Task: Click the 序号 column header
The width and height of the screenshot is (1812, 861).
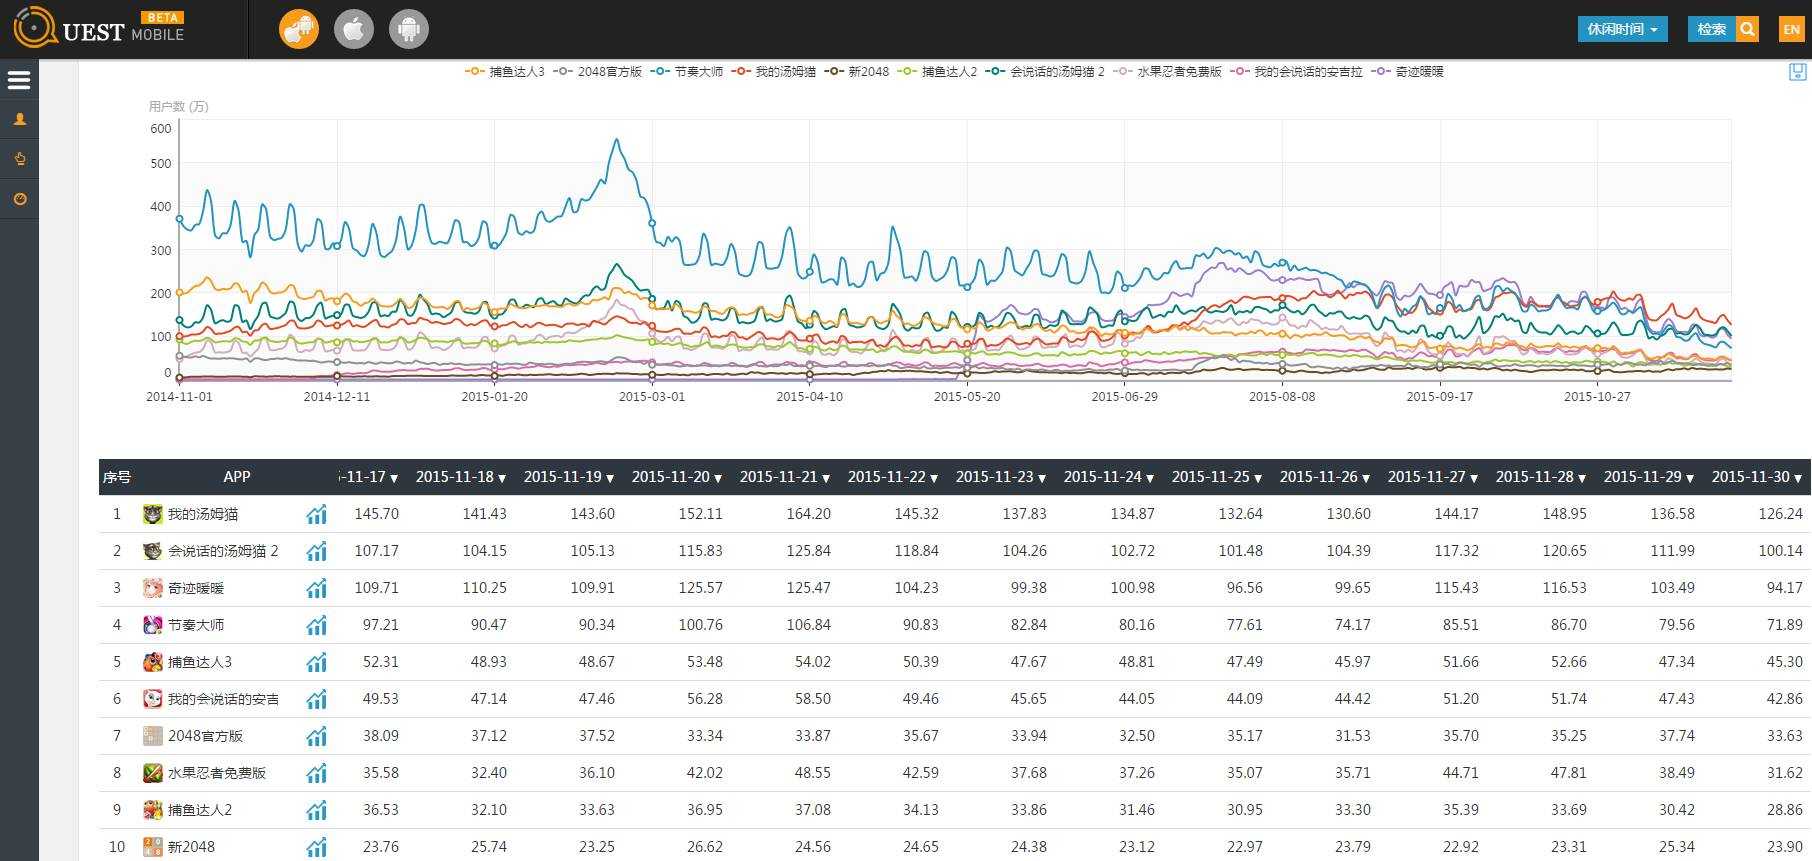Action: pos(117,477)
